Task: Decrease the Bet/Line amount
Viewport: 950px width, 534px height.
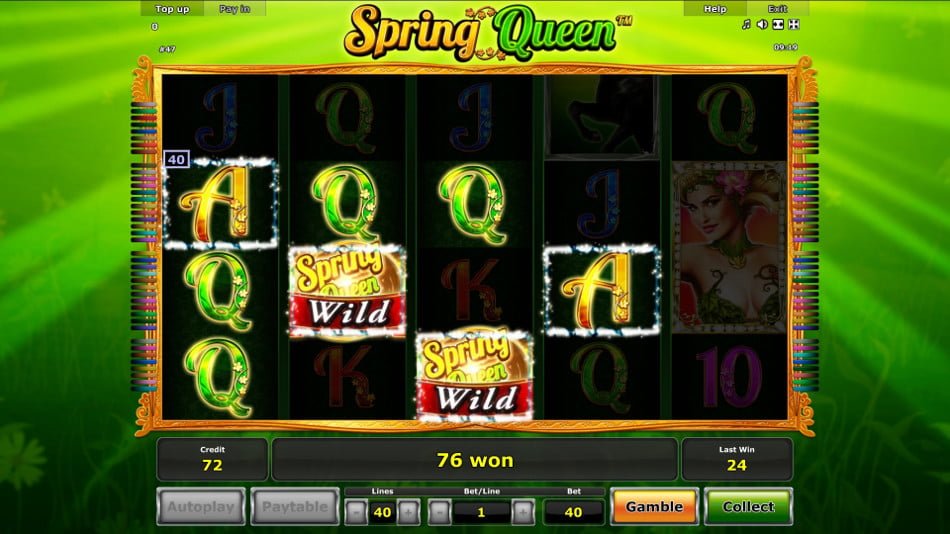Action: point(439,512)
